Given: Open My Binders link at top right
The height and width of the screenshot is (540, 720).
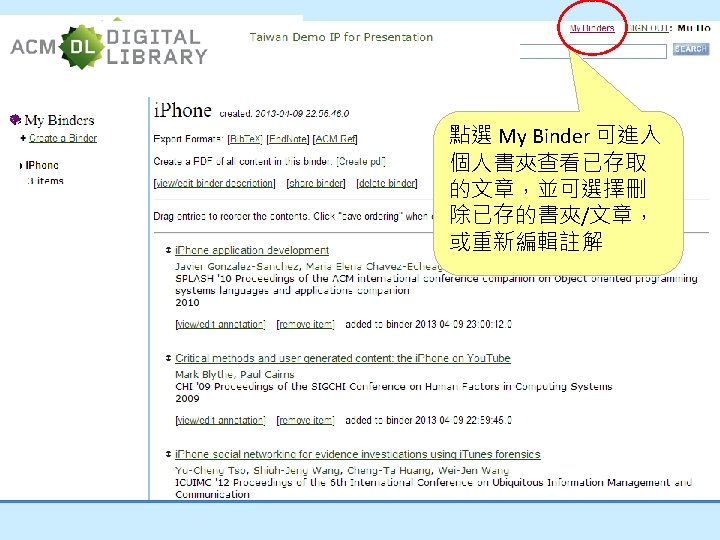Looking at the screenshot, I should [592, 28].
